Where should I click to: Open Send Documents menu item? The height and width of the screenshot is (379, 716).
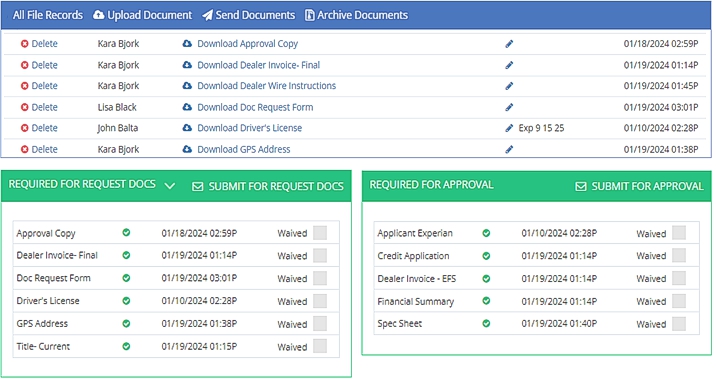(249, 15)
